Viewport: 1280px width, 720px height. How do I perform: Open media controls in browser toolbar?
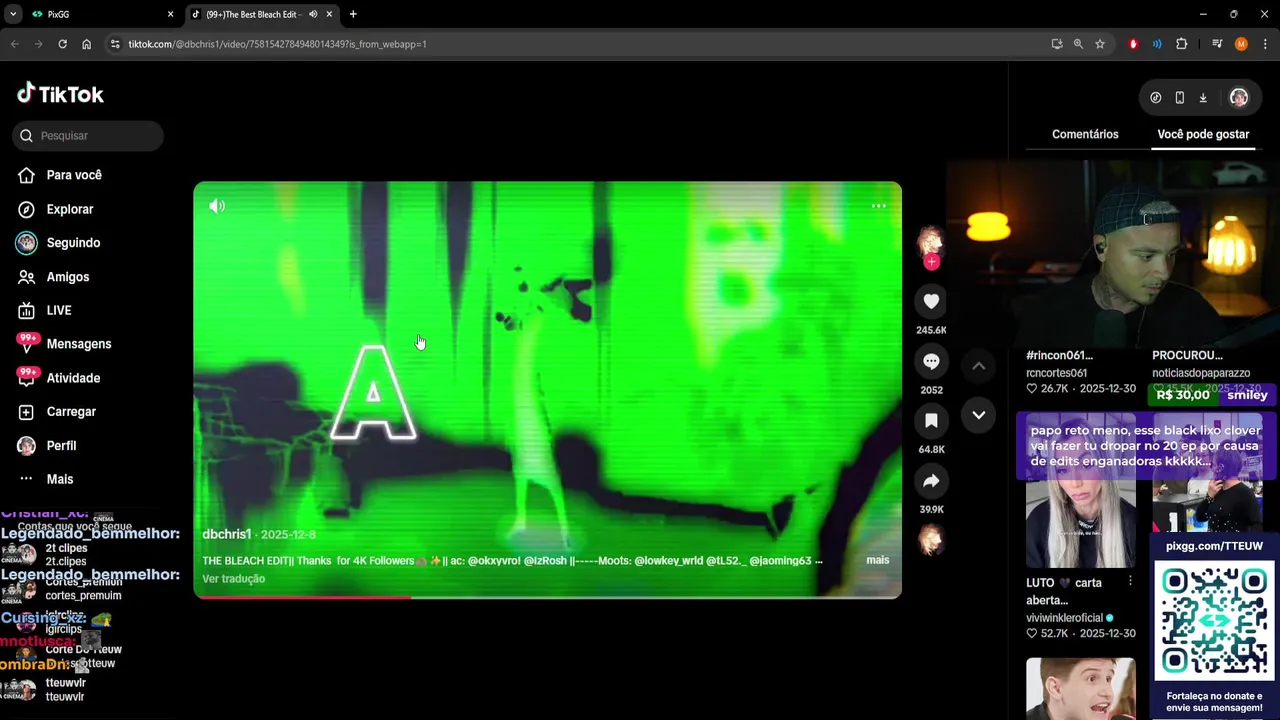(1217, 44)
